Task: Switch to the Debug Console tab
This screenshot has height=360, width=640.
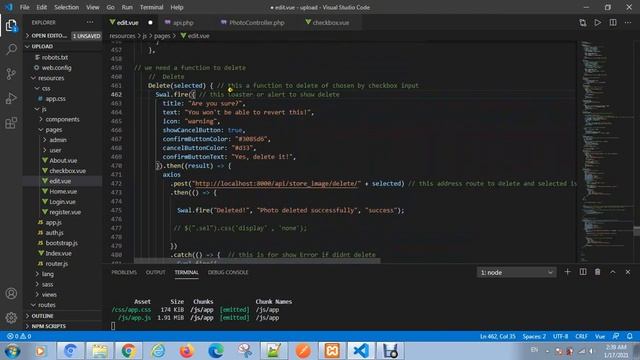Action: [228, 272]
